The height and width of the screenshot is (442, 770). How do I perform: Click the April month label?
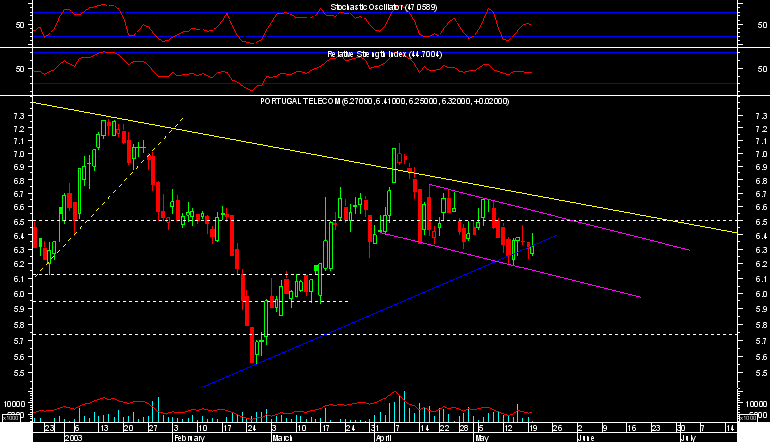tap(384, 438)
